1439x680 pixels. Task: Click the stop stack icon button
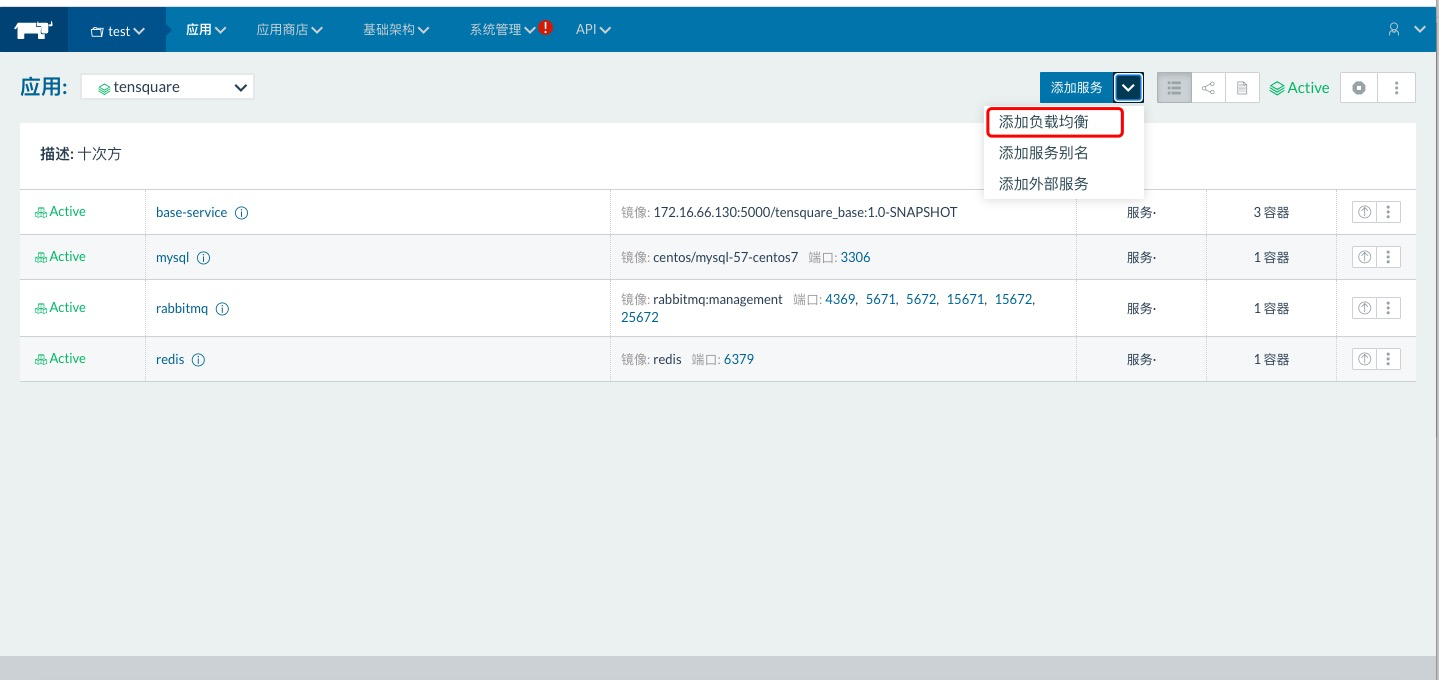coord(1359,88)
